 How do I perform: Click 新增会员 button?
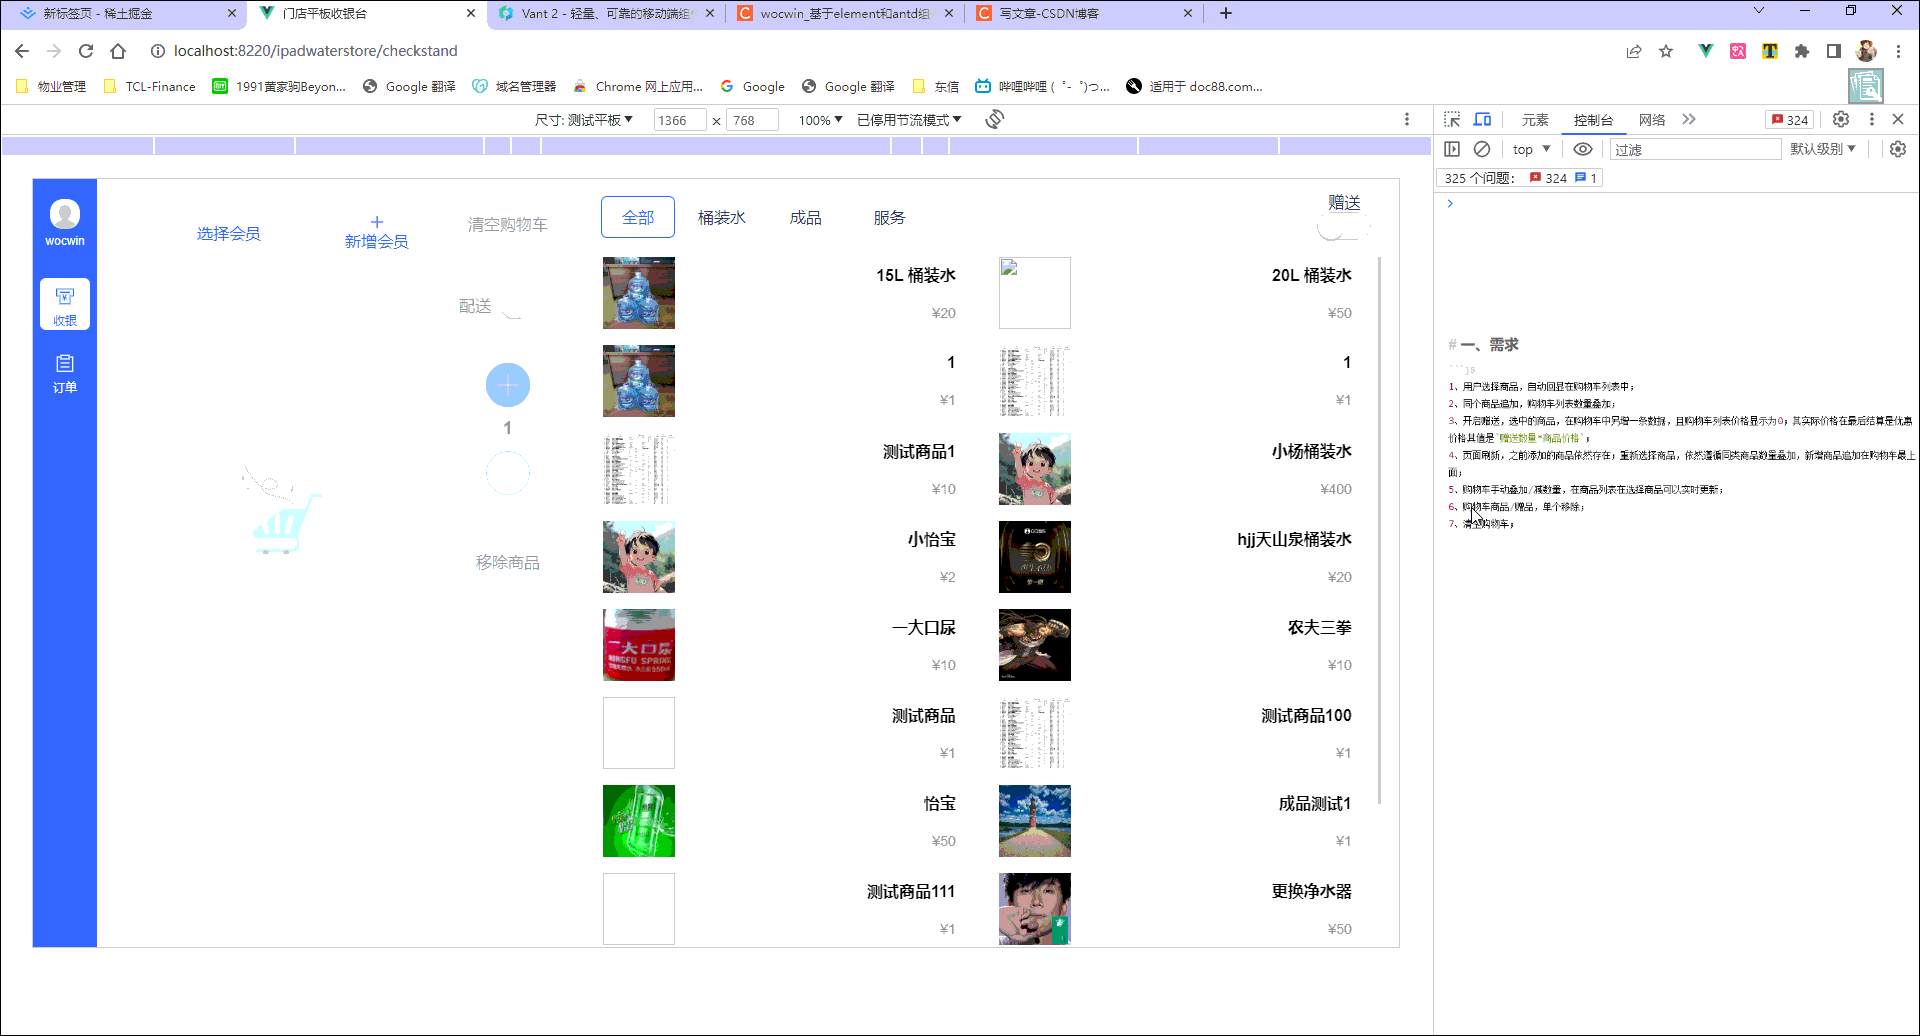(376, 232)
